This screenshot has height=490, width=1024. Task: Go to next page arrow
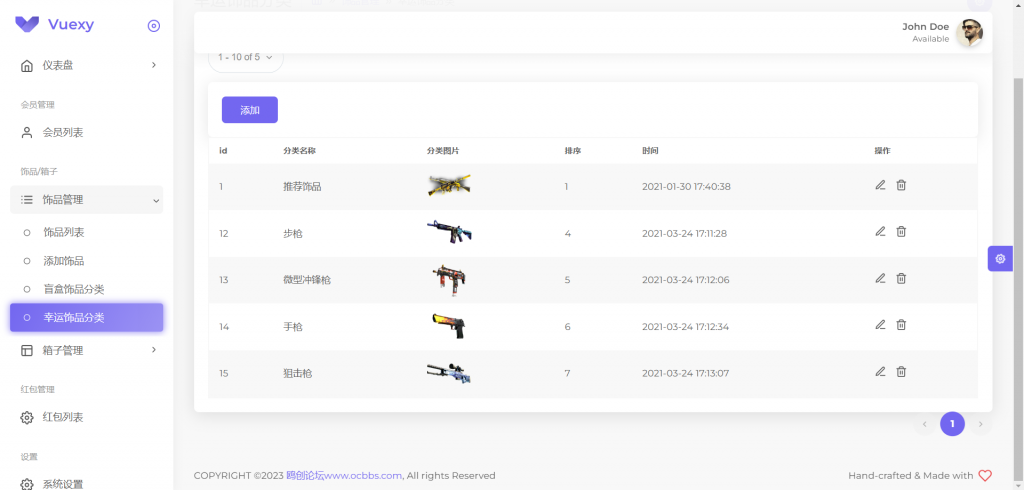point(980,424)
